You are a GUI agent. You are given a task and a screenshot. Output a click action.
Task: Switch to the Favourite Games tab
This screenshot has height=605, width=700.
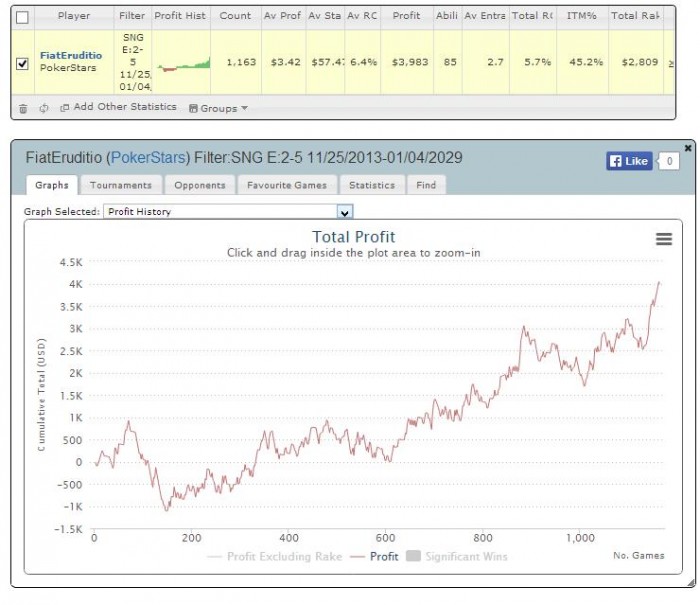[x=287, y=185]
